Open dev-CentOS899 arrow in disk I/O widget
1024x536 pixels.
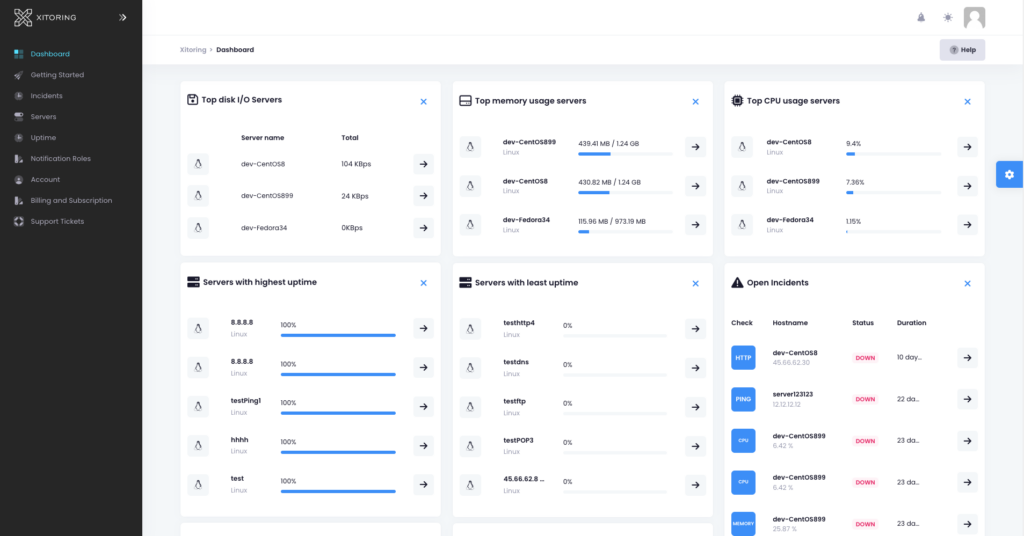pyautogui.click(x=424, y=196)
